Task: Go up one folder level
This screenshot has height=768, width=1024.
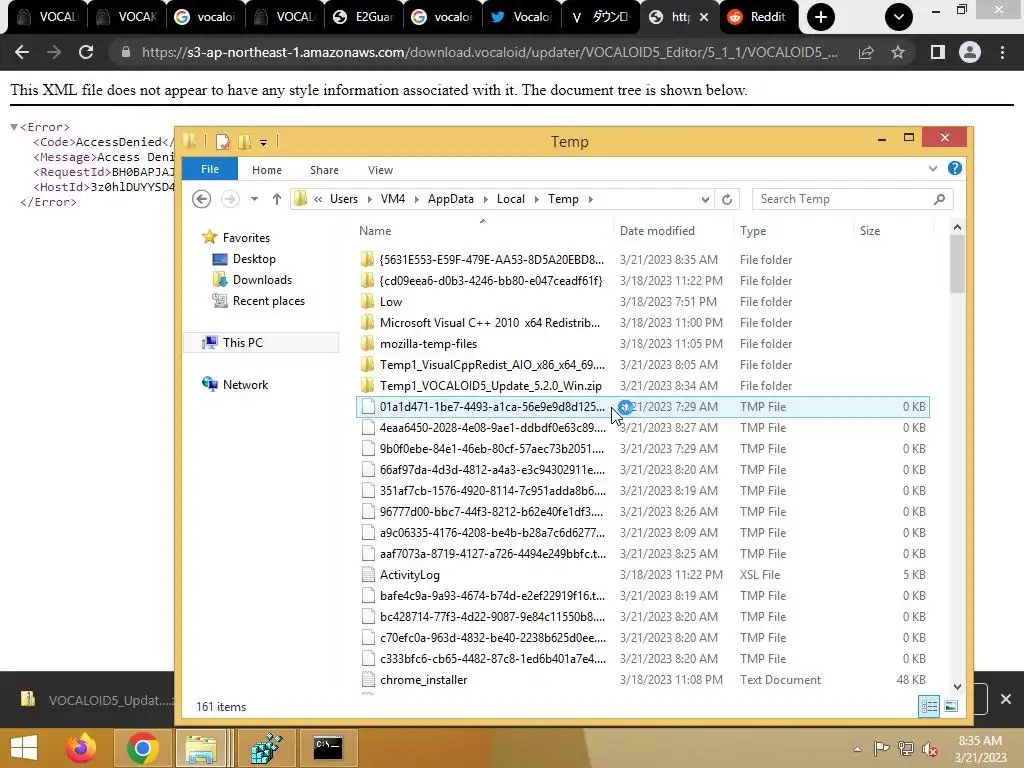Action: coord(277,199)
